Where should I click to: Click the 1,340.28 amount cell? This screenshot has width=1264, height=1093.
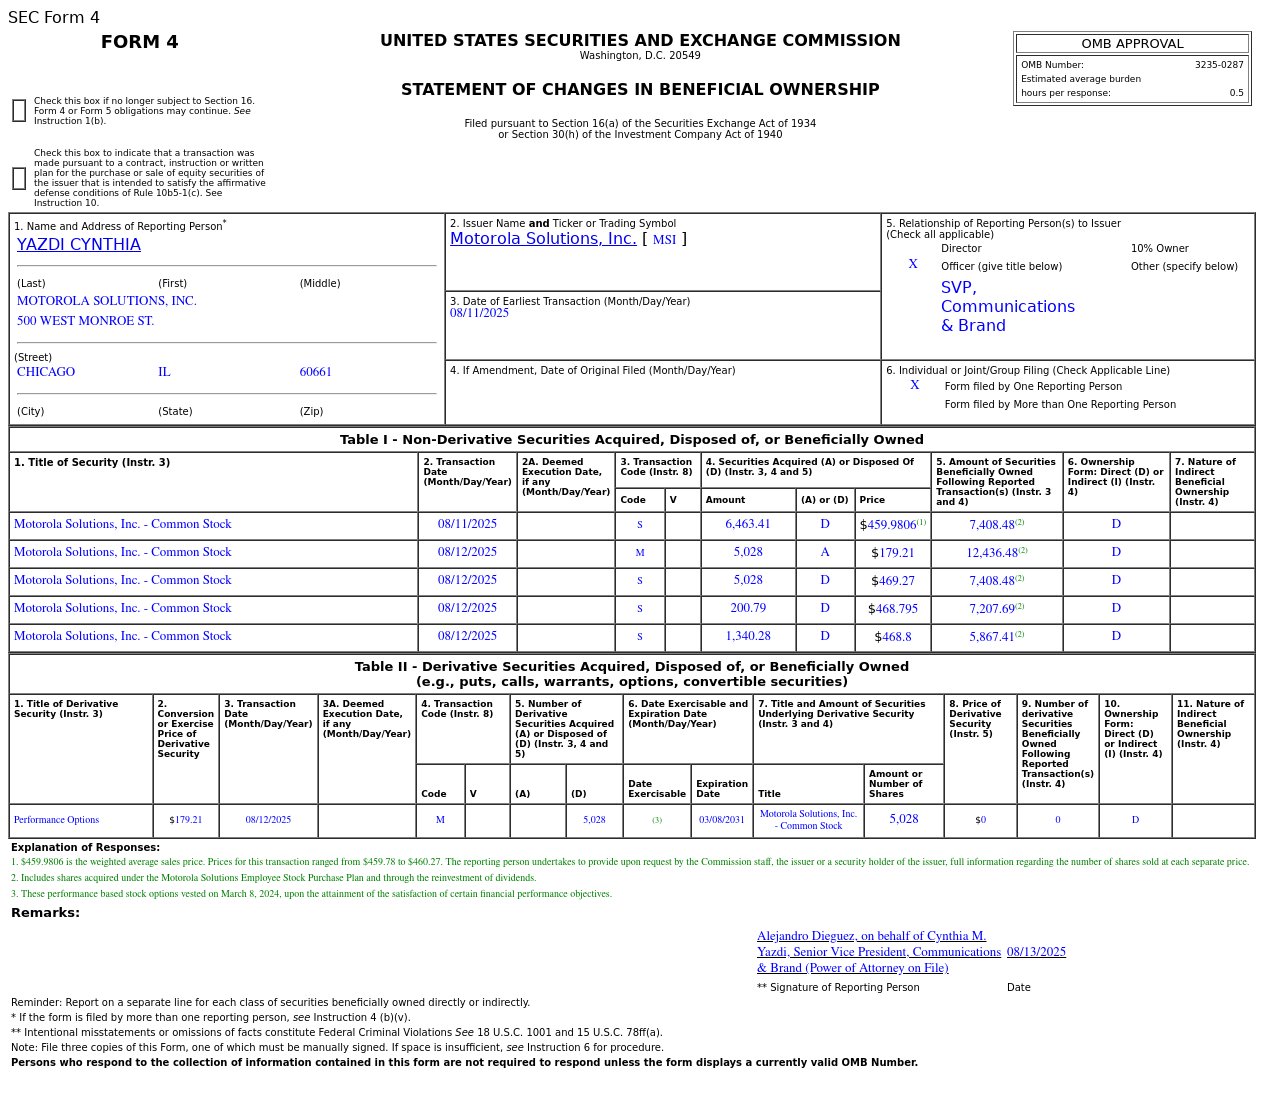[748, 636]
